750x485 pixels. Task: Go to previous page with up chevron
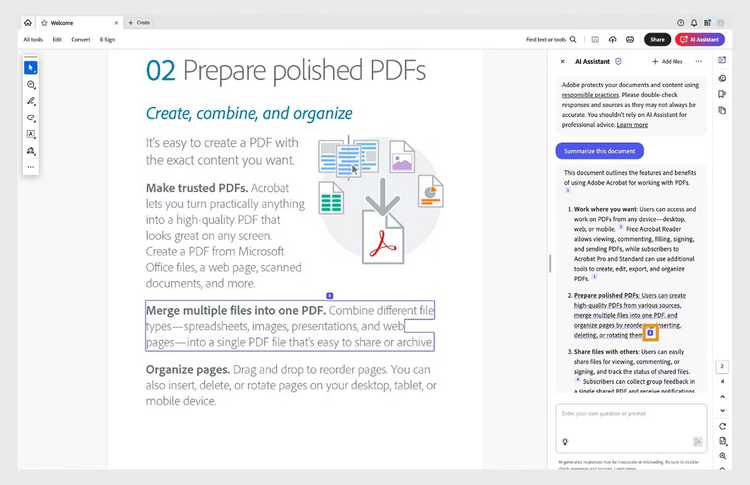coord(722,397)
